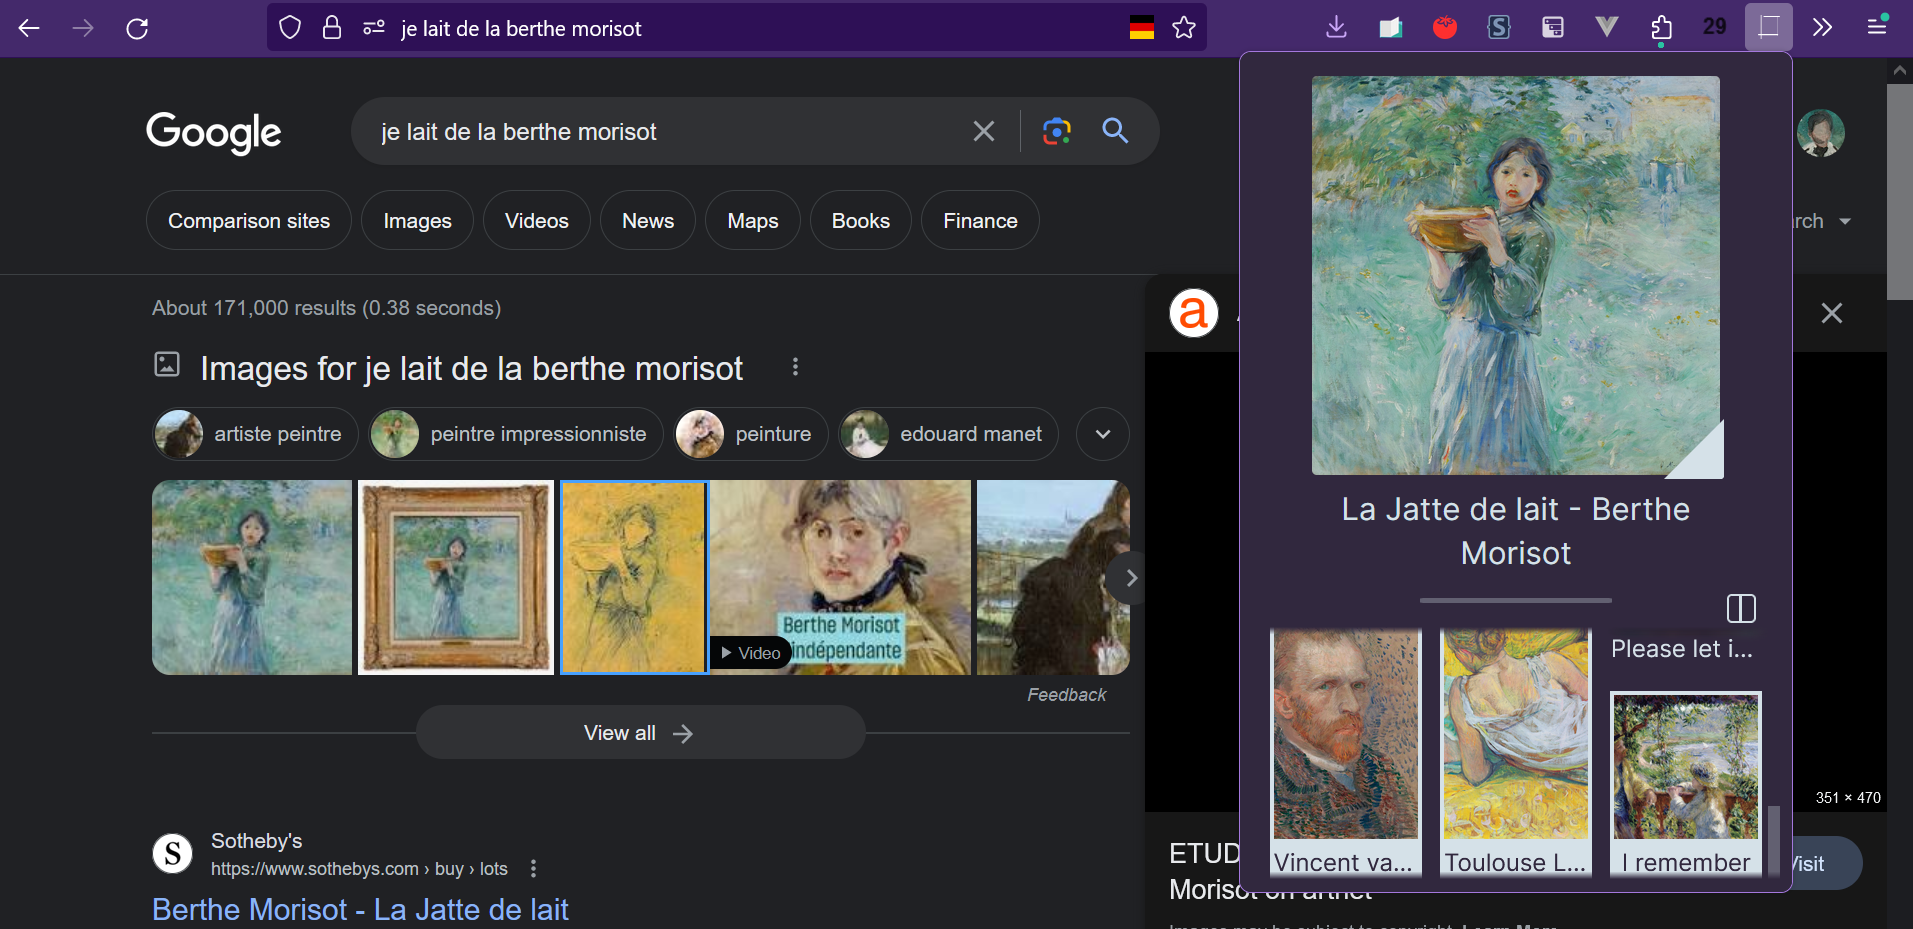Open the Sotheby's site name link
The image size is (1913, 929).
[x=257, y=841]
